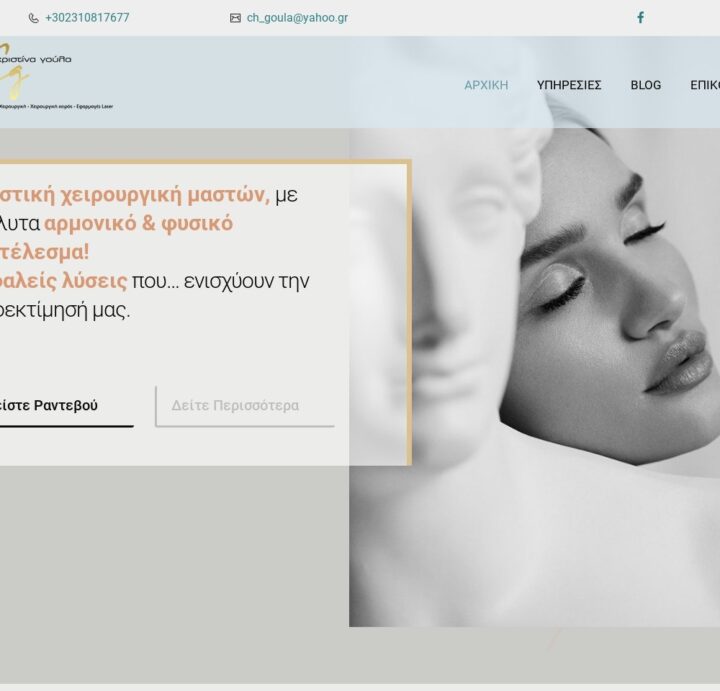Open the Facebook page icon
Screen dimensions: 720x691
click(640, 18)
